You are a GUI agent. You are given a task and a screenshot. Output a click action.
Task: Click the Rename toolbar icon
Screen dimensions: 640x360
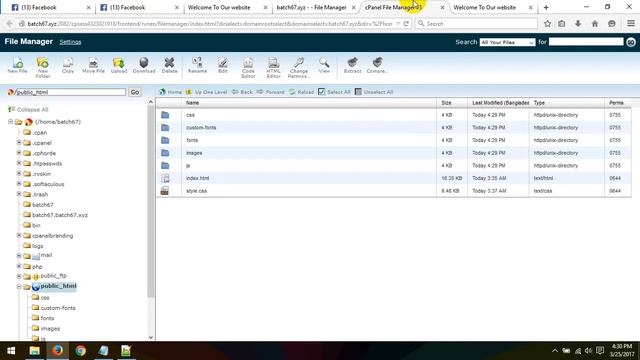(x=198, y=65)
